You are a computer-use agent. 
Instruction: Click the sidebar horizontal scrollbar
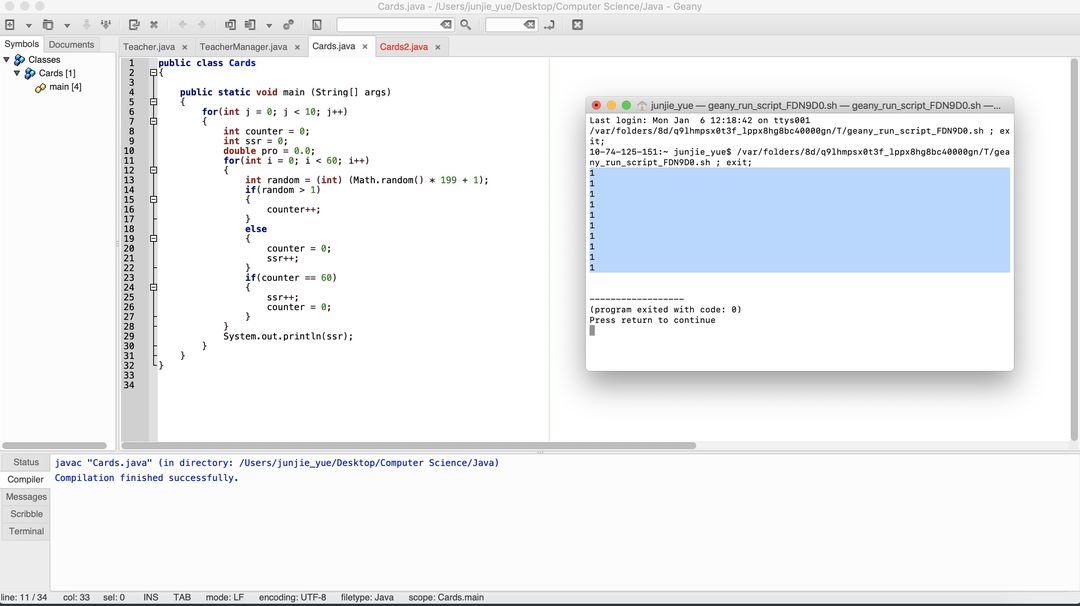click(x=54, y=446)
